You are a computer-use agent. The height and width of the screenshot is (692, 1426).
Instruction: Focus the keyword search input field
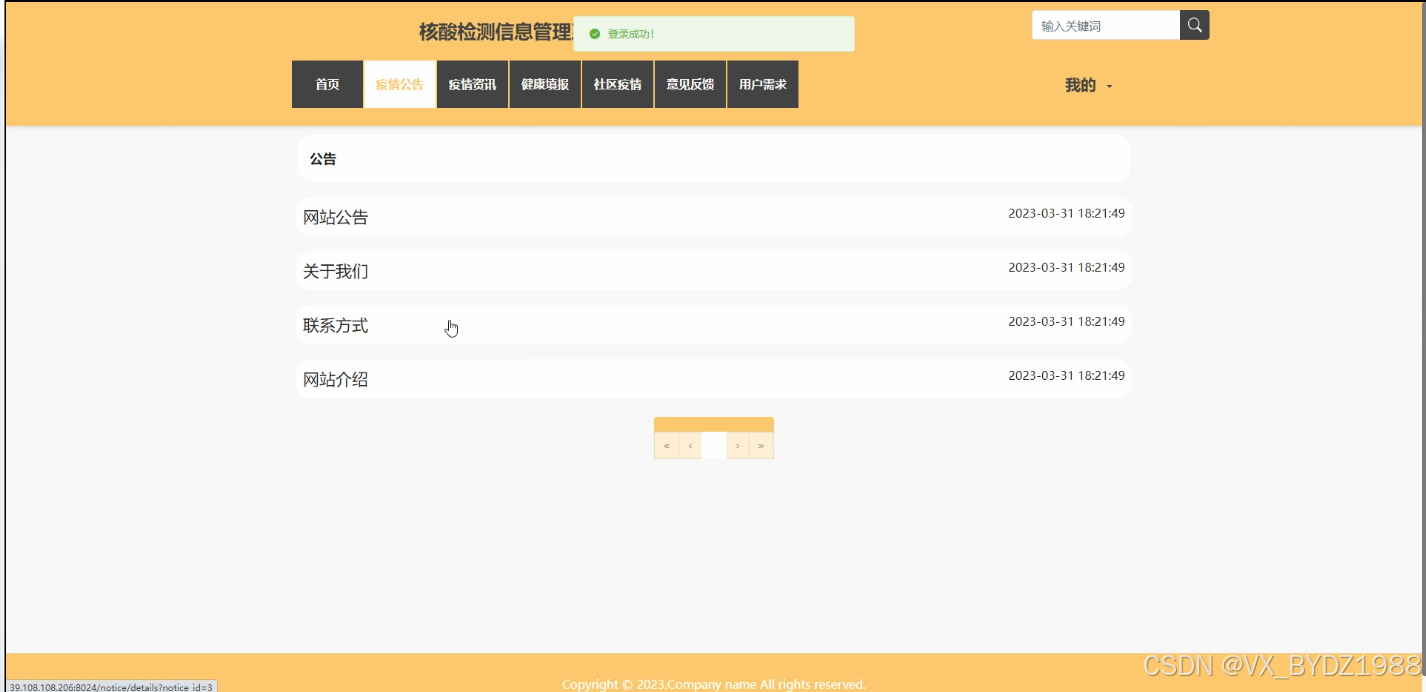(1106, 25)
